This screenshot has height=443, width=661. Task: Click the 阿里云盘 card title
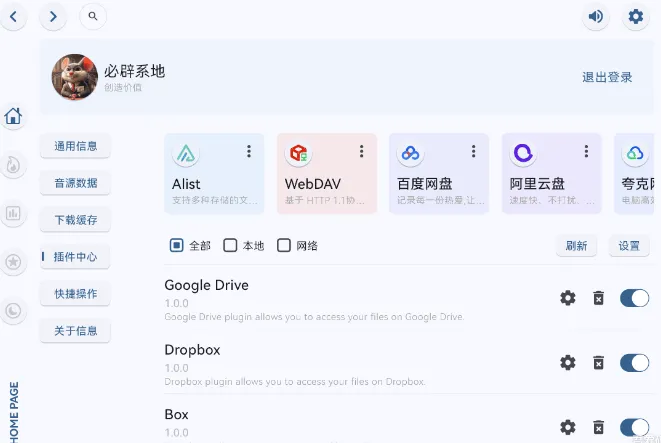(x=537, y=184)
